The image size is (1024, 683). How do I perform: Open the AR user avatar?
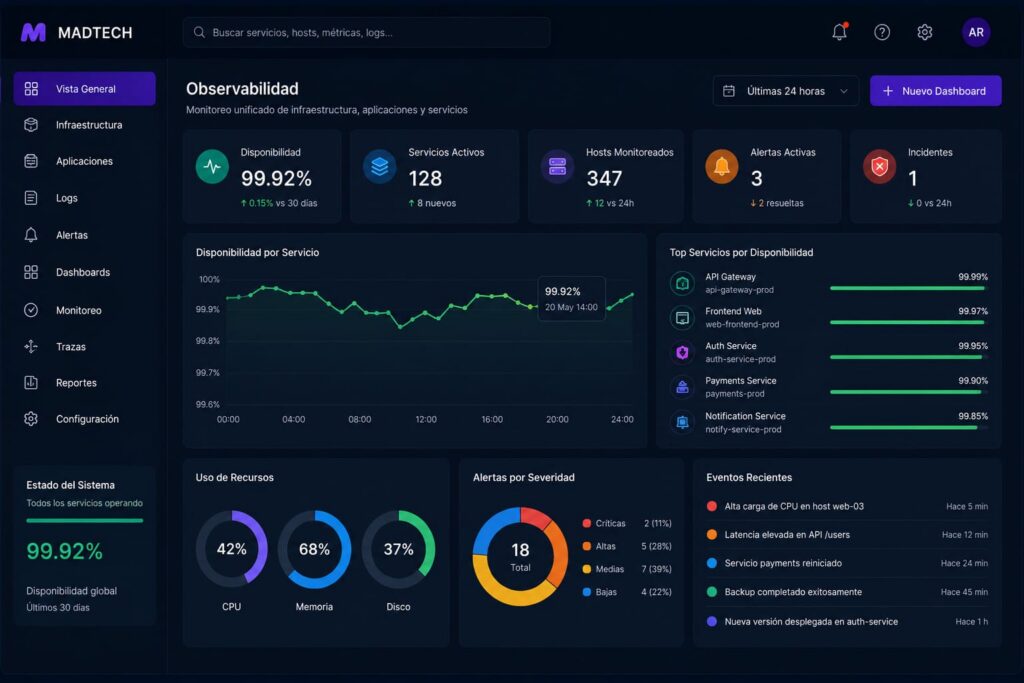[x=976, y=32]
